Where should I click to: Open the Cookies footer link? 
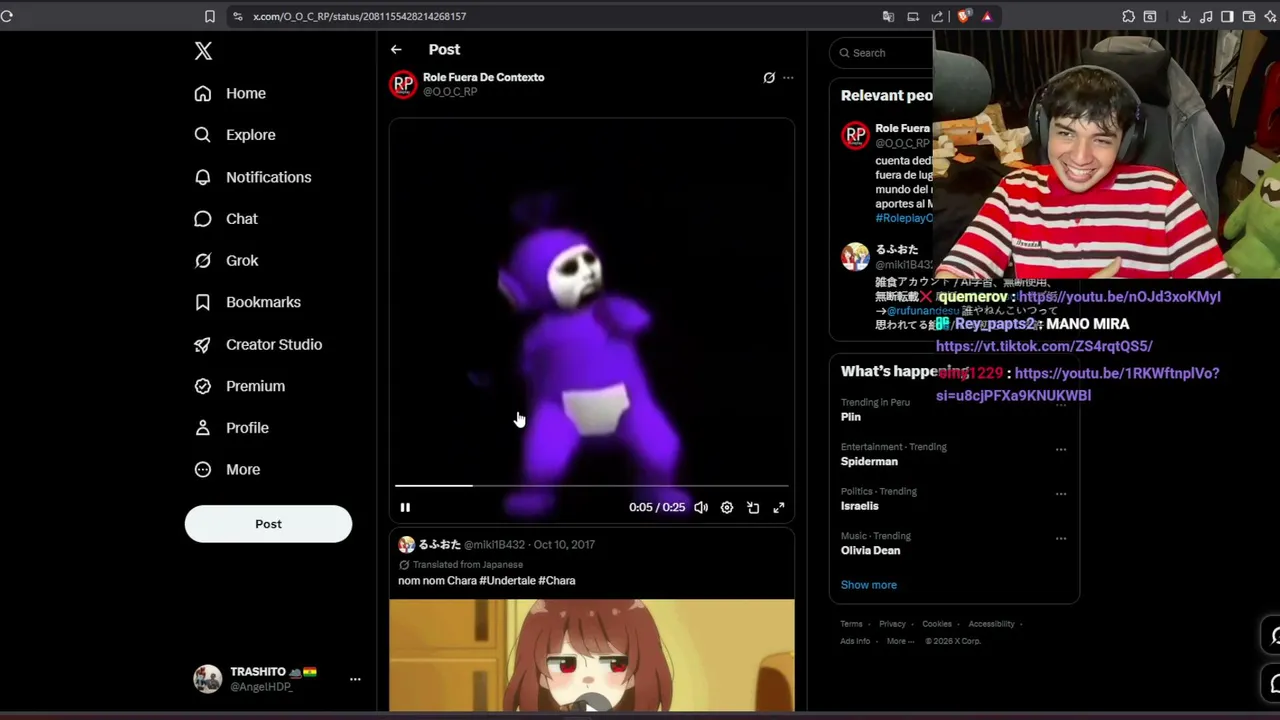point(937,624)
